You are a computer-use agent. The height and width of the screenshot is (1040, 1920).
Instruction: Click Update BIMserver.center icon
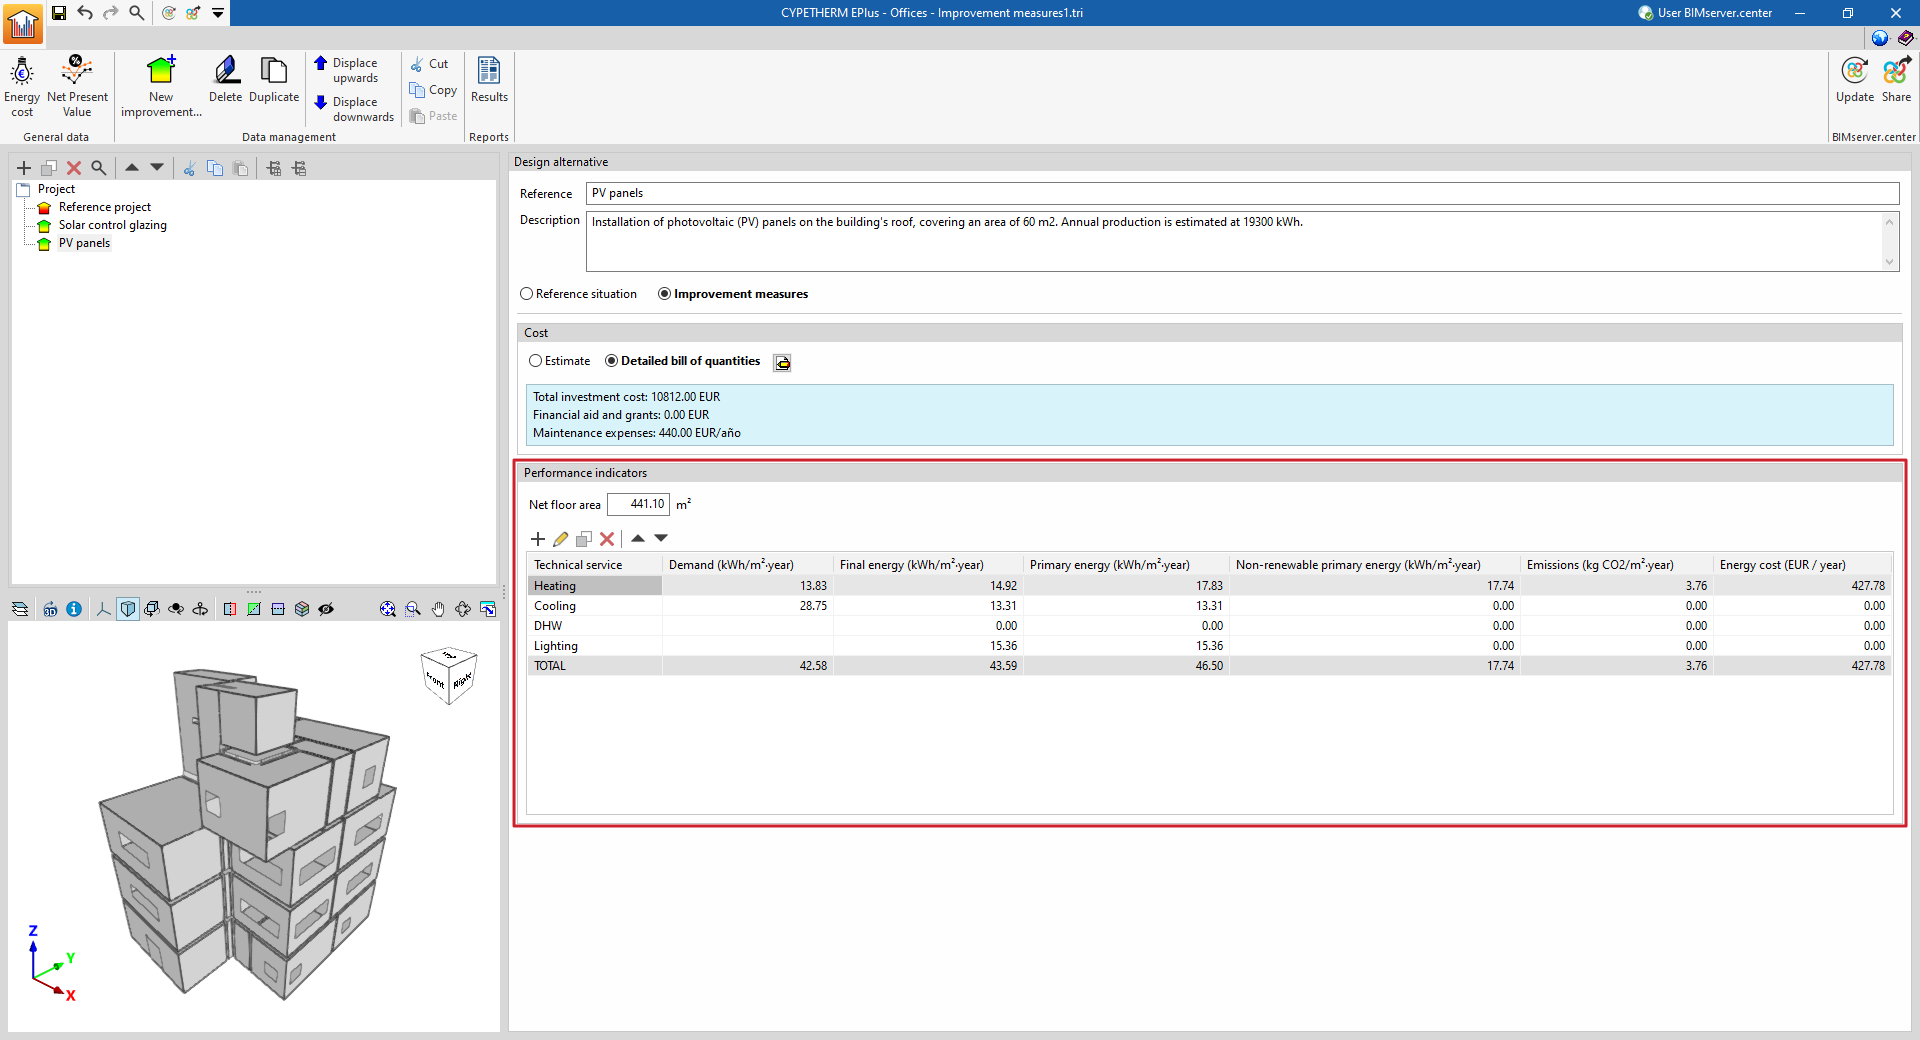[x=1854, y=80]
